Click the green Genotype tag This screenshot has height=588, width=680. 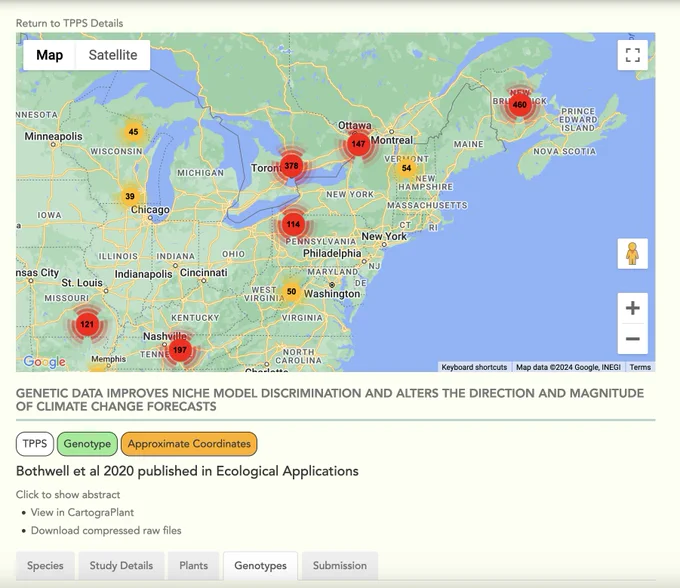click(x=87, y=444)
